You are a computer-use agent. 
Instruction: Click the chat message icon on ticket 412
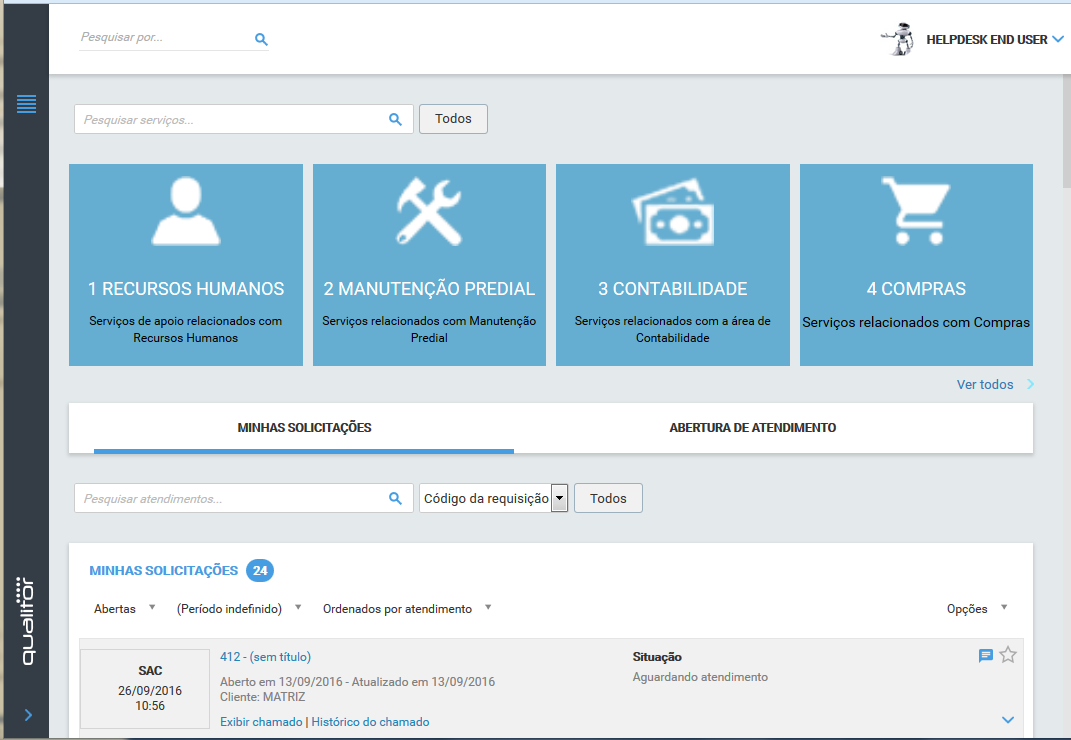(985, 656)
